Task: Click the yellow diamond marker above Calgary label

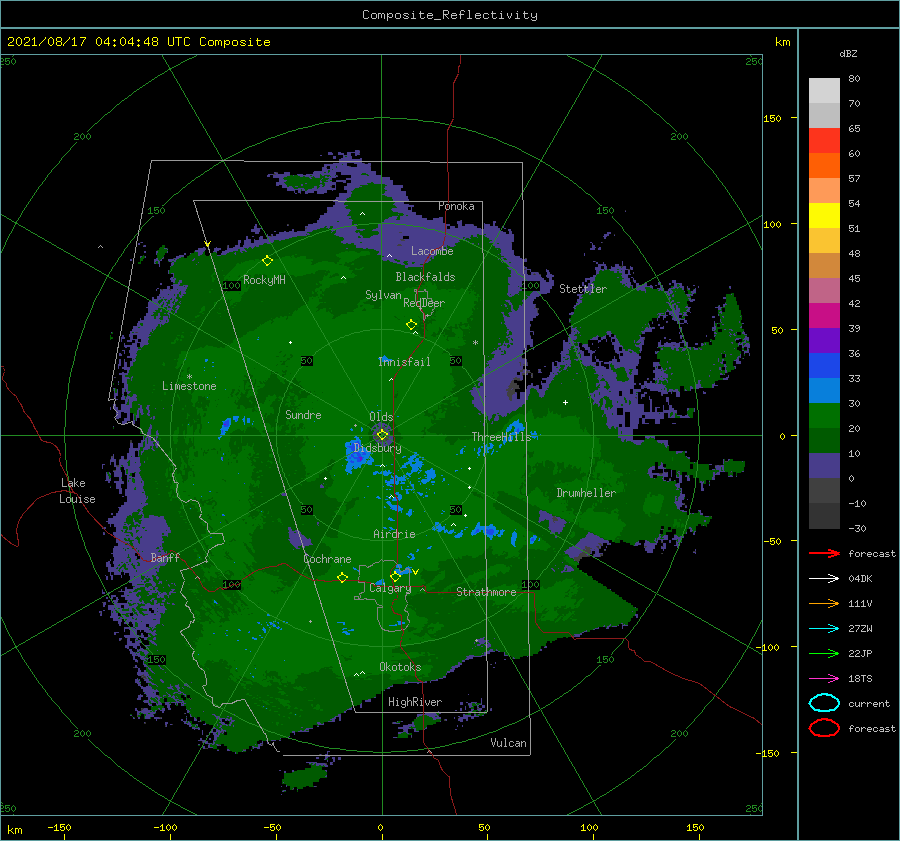Action: pos(395,576)
